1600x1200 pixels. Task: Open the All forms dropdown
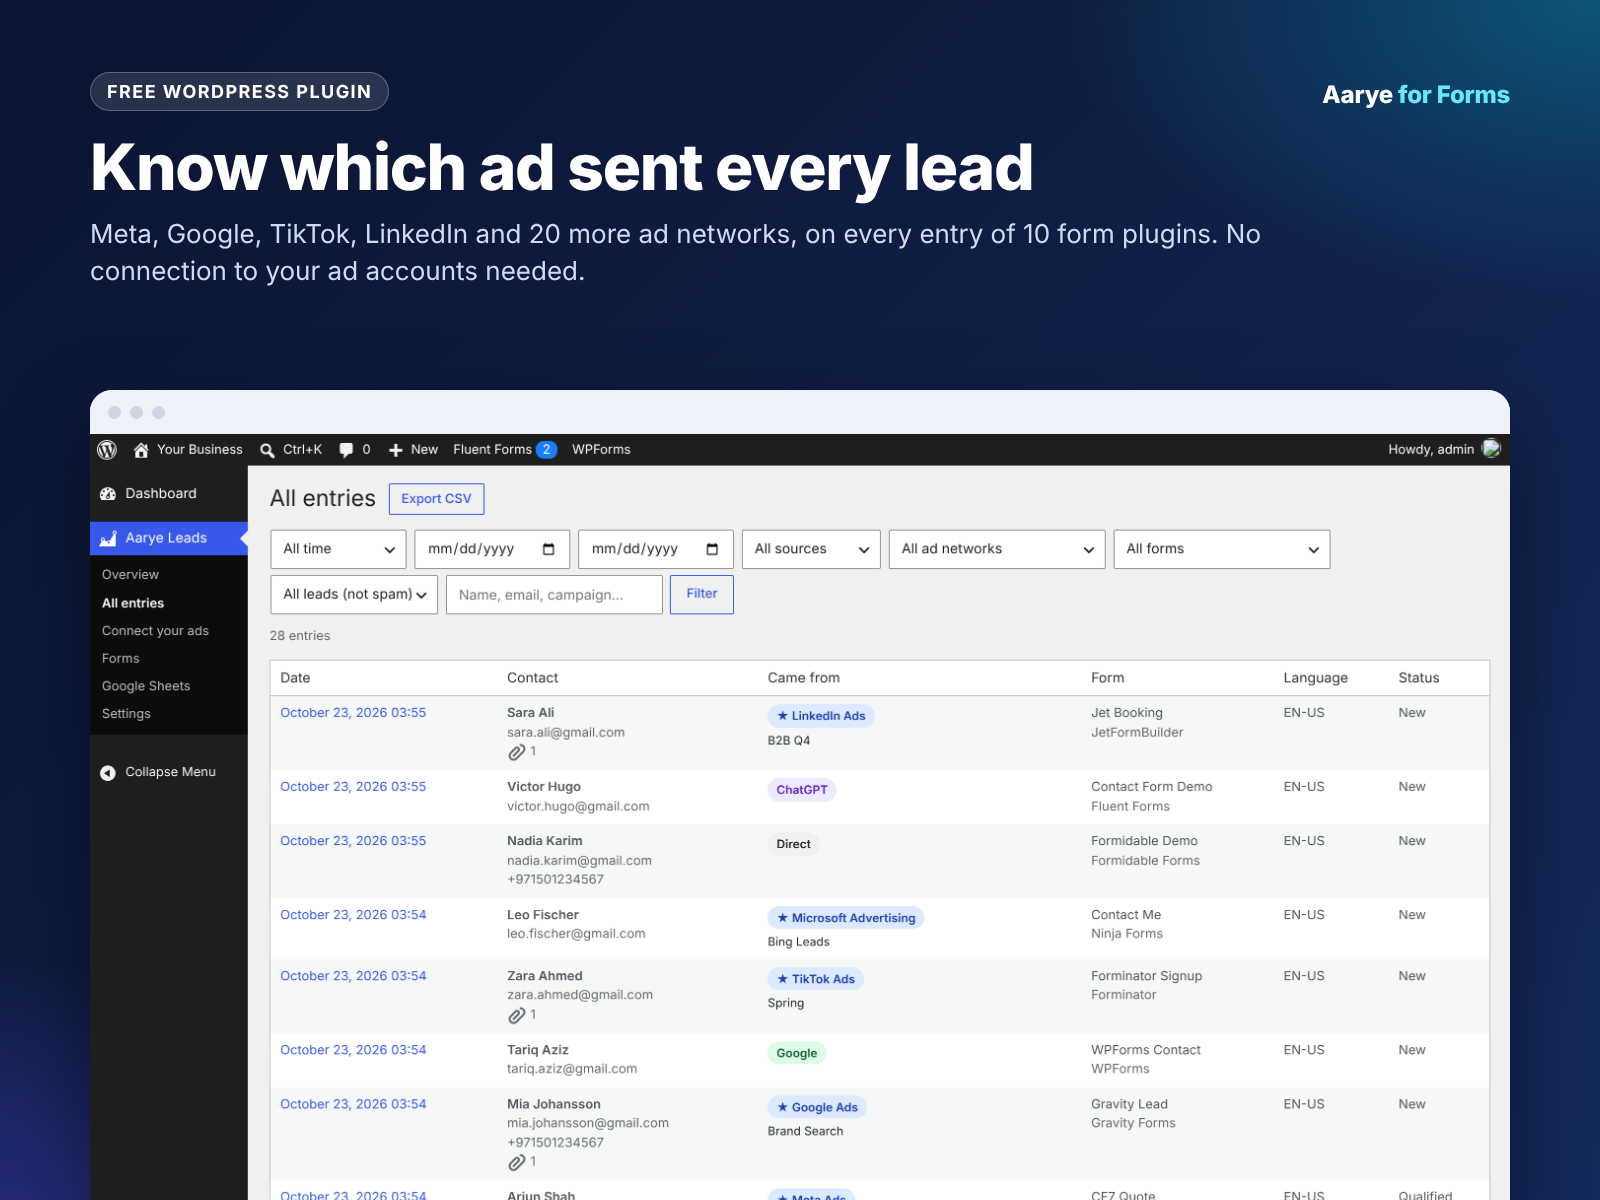click(x=1222, y=549)
